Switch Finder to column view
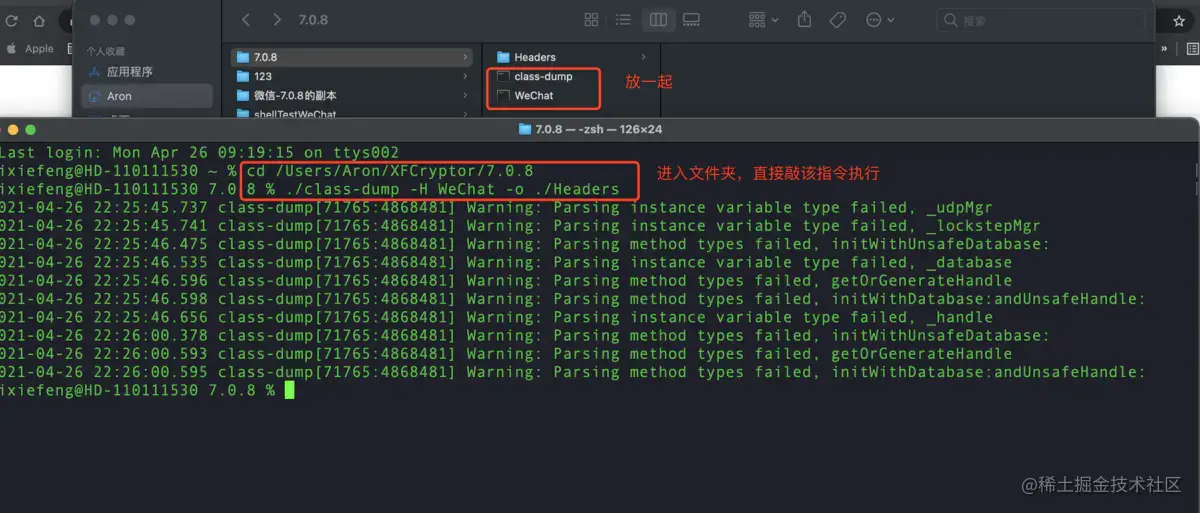This screenshot has width=1200, height=513. pos(657,20)
